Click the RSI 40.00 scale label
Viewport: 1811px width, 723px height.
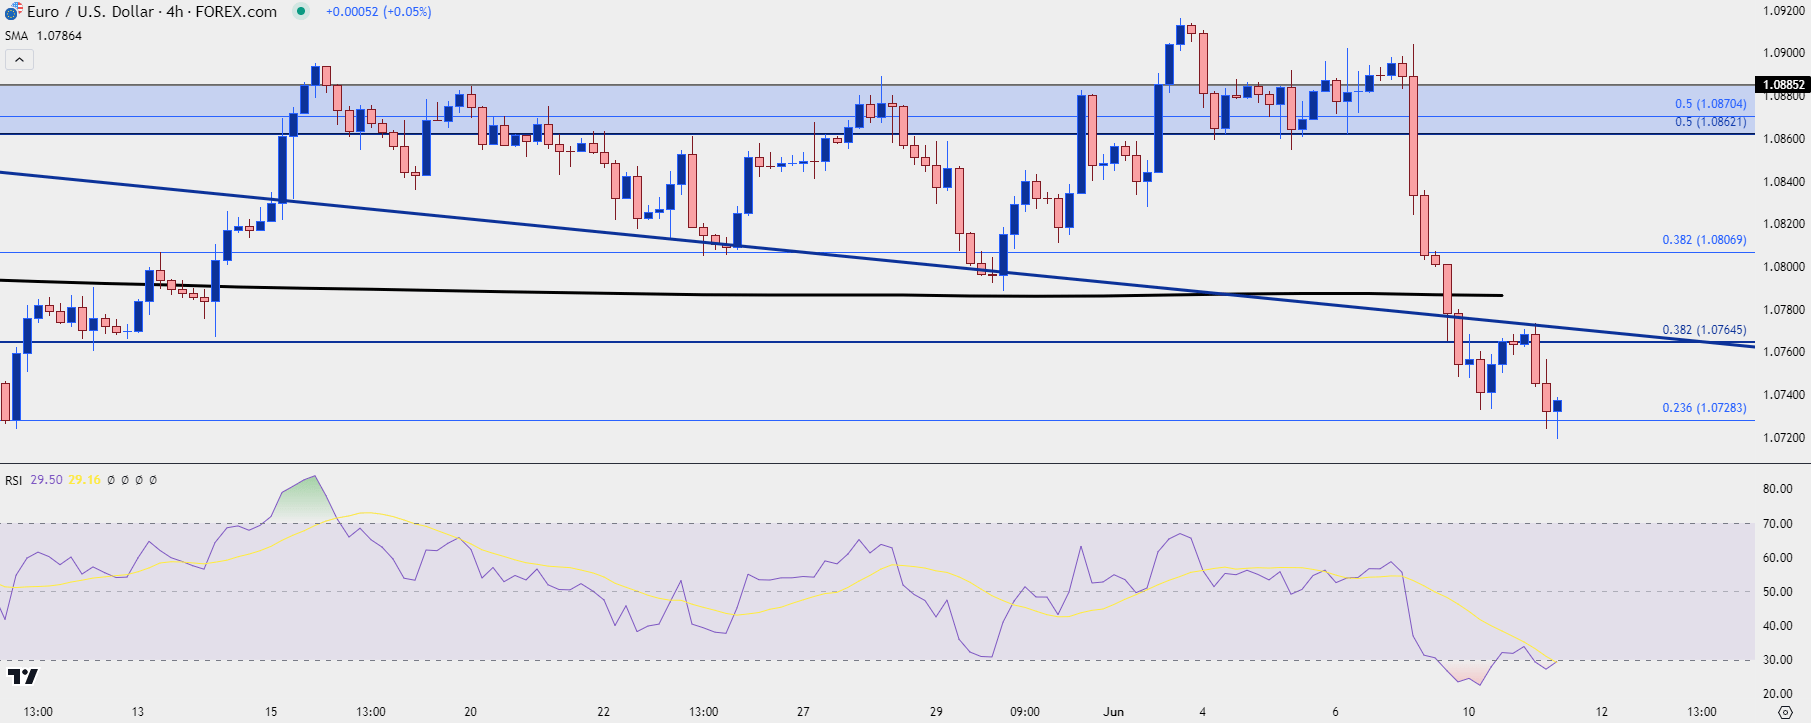(1777, 626)
